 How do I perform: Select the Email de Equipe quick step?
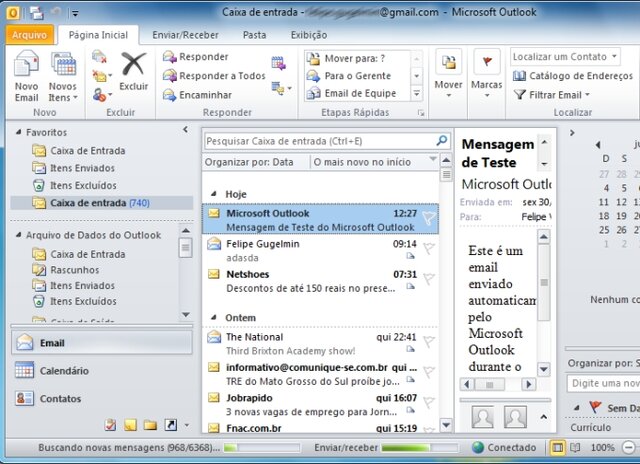pyautogui.click(x=358, y=93)
